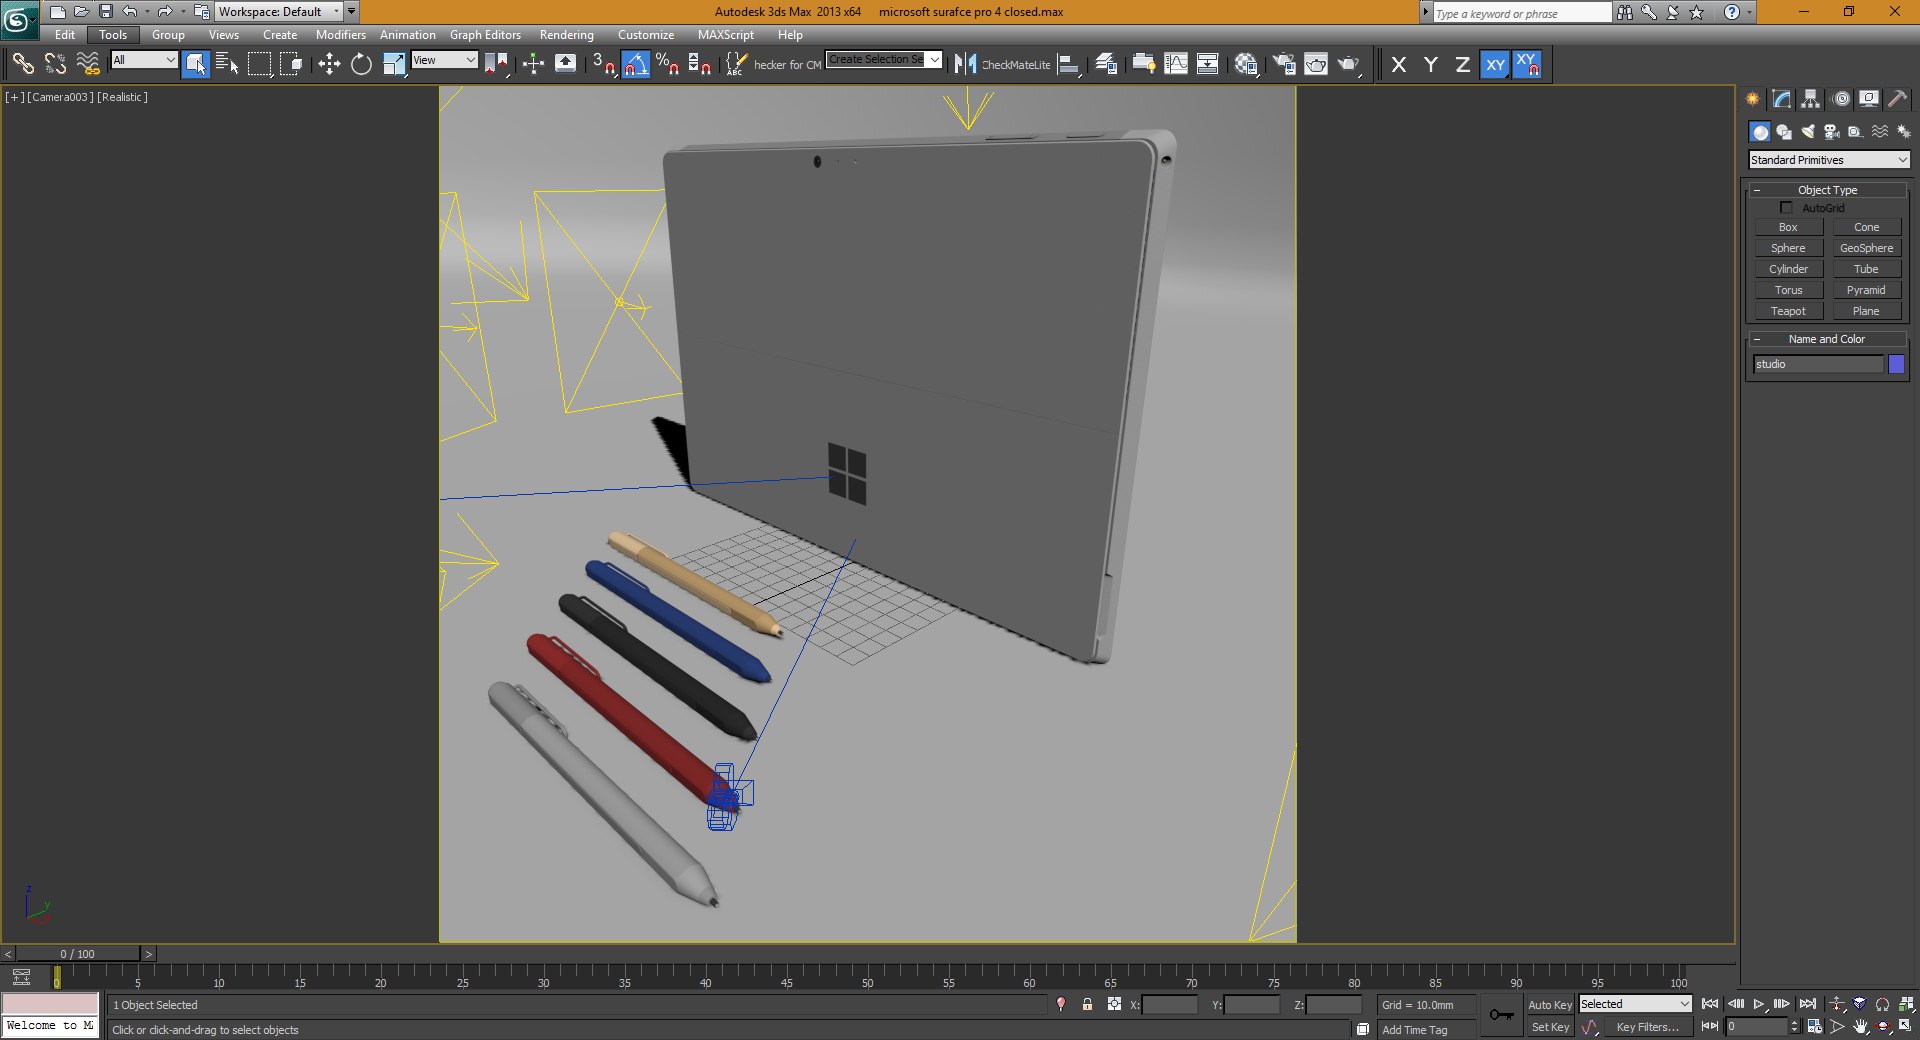The height and width of the screenshot is (1040, 1920).
Task: Open the Animation menu
Action: coord(407,35)
